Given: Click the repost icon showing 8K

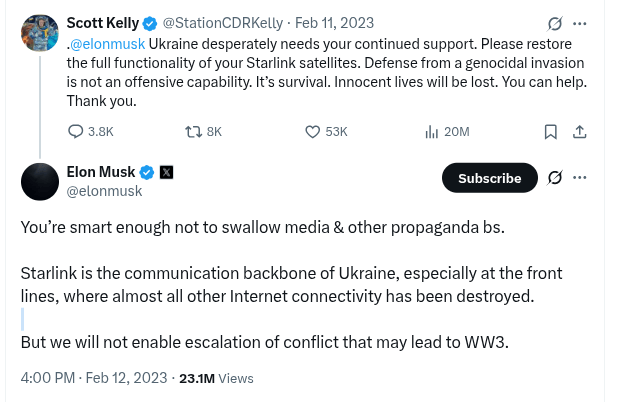Looking at the screenshot, I should 196,131.
